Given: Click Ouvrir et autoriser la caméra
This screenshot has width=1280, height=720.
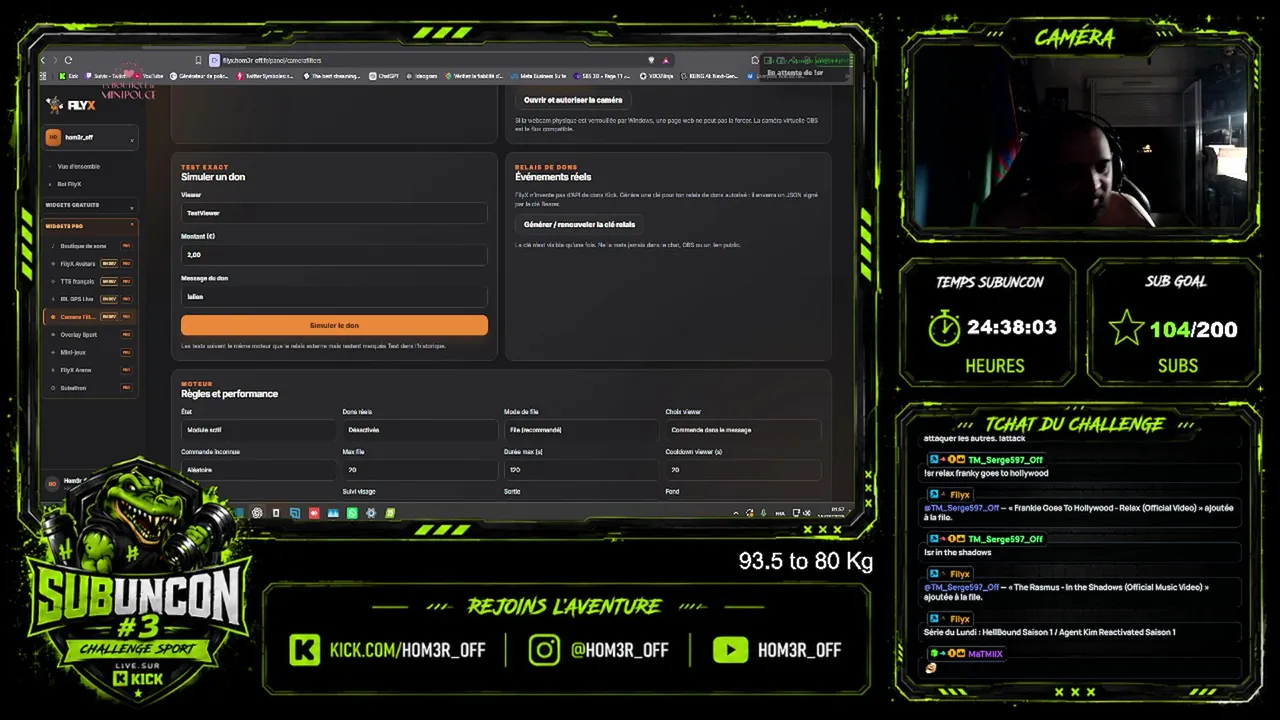Looking at the screenshot, I should point(573,100).
